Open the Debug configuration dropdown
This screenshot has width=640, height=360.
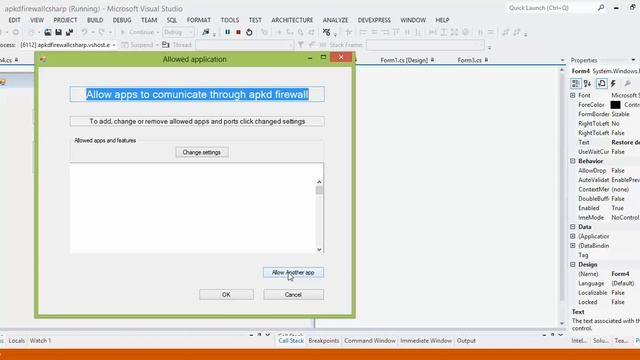(x=178, y=32)
